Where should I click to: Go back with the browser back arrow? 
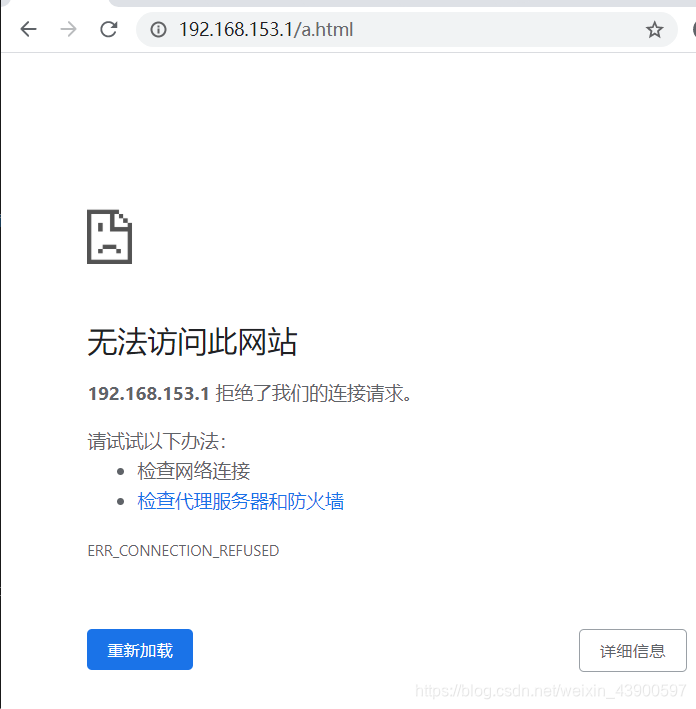tap(28, 29)
